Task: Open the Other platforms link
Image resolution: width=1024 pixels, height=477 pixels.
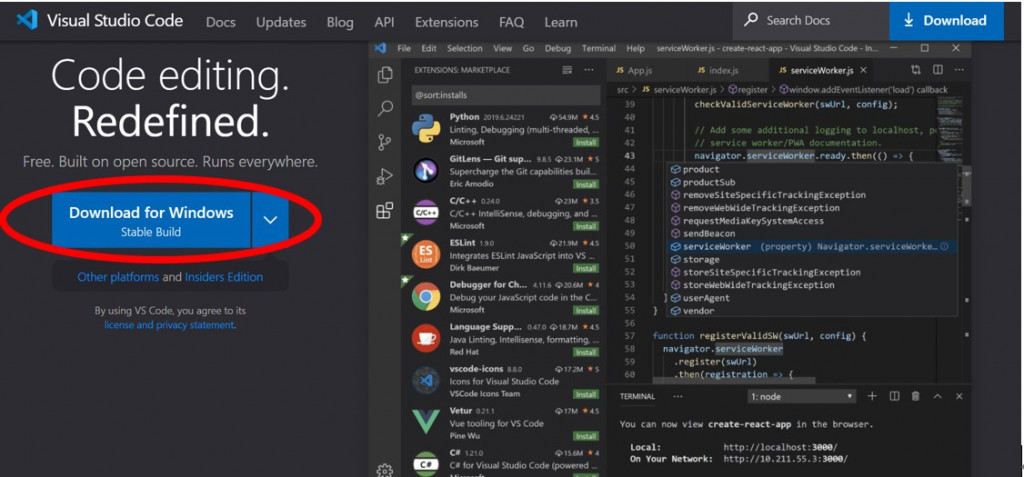Action: click(x=118, y=277)
